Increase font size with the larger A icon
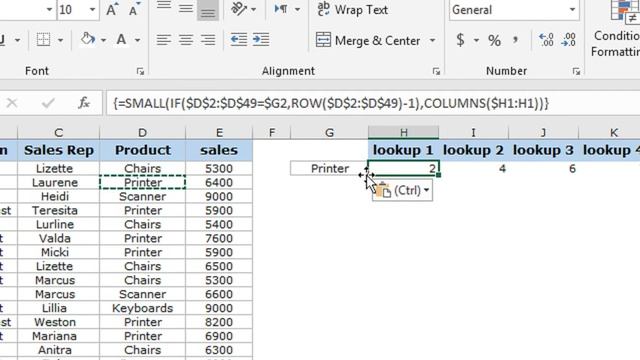This screenshot has height=360, width=640. [112, 9]
